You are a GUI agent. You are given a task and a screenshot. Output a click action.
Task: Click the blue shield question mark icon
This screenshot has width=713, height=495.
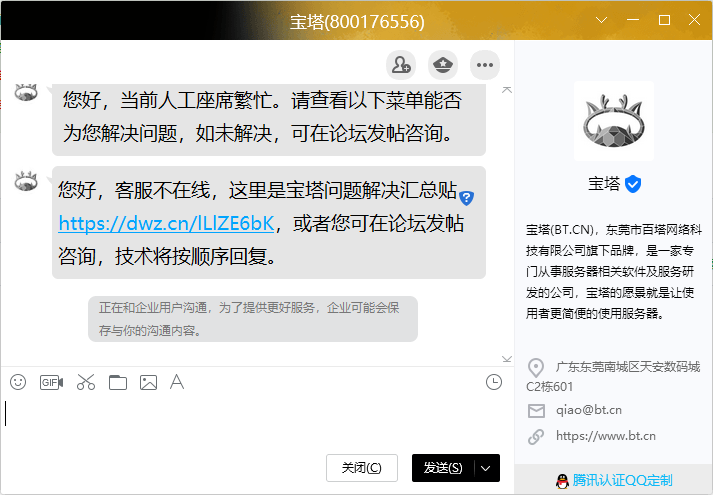(x=467, y=198)
